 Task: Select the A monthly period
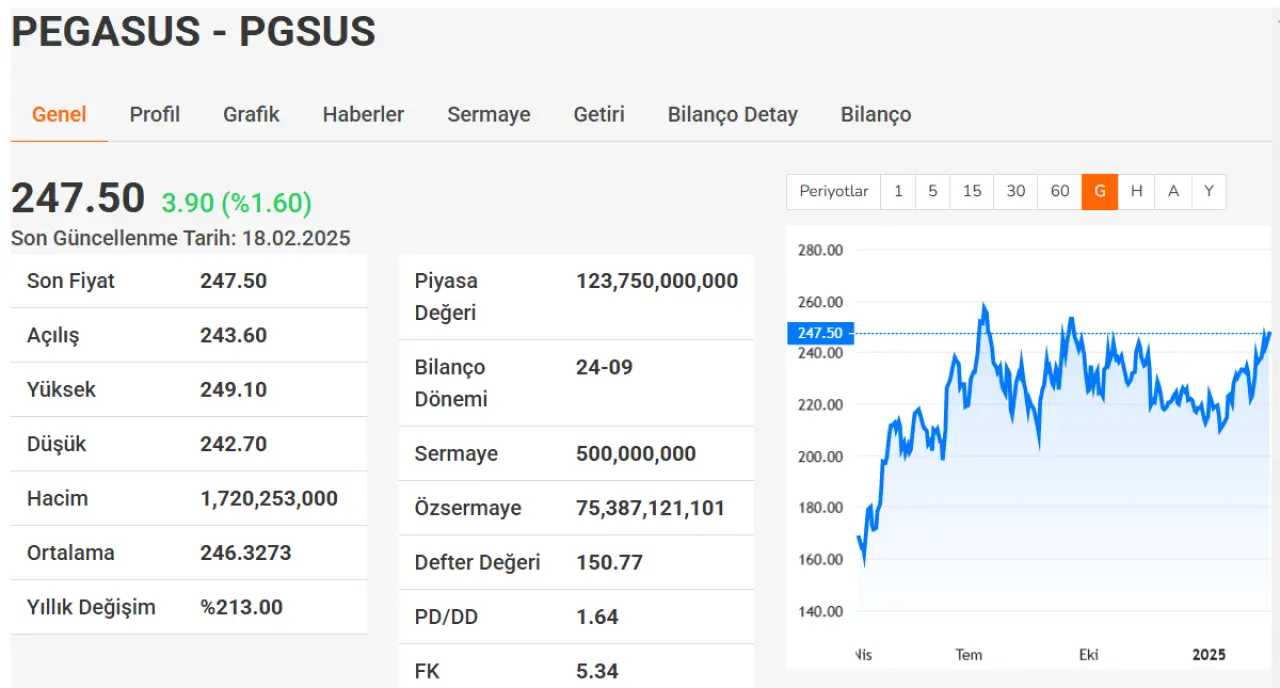[x=1173, y=191]
